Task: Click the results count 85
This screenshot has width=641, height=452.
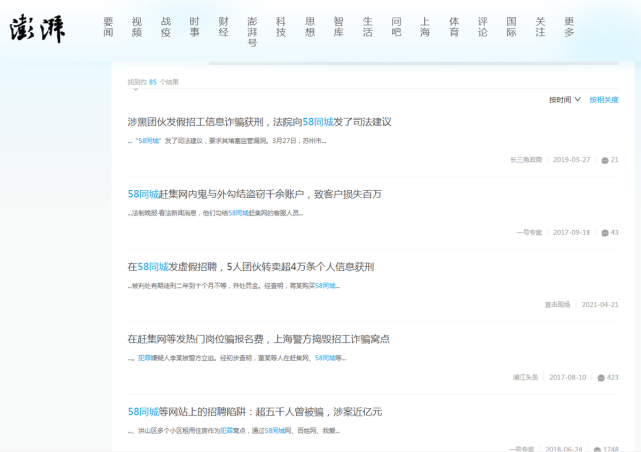Action: (x=152, y=82)
